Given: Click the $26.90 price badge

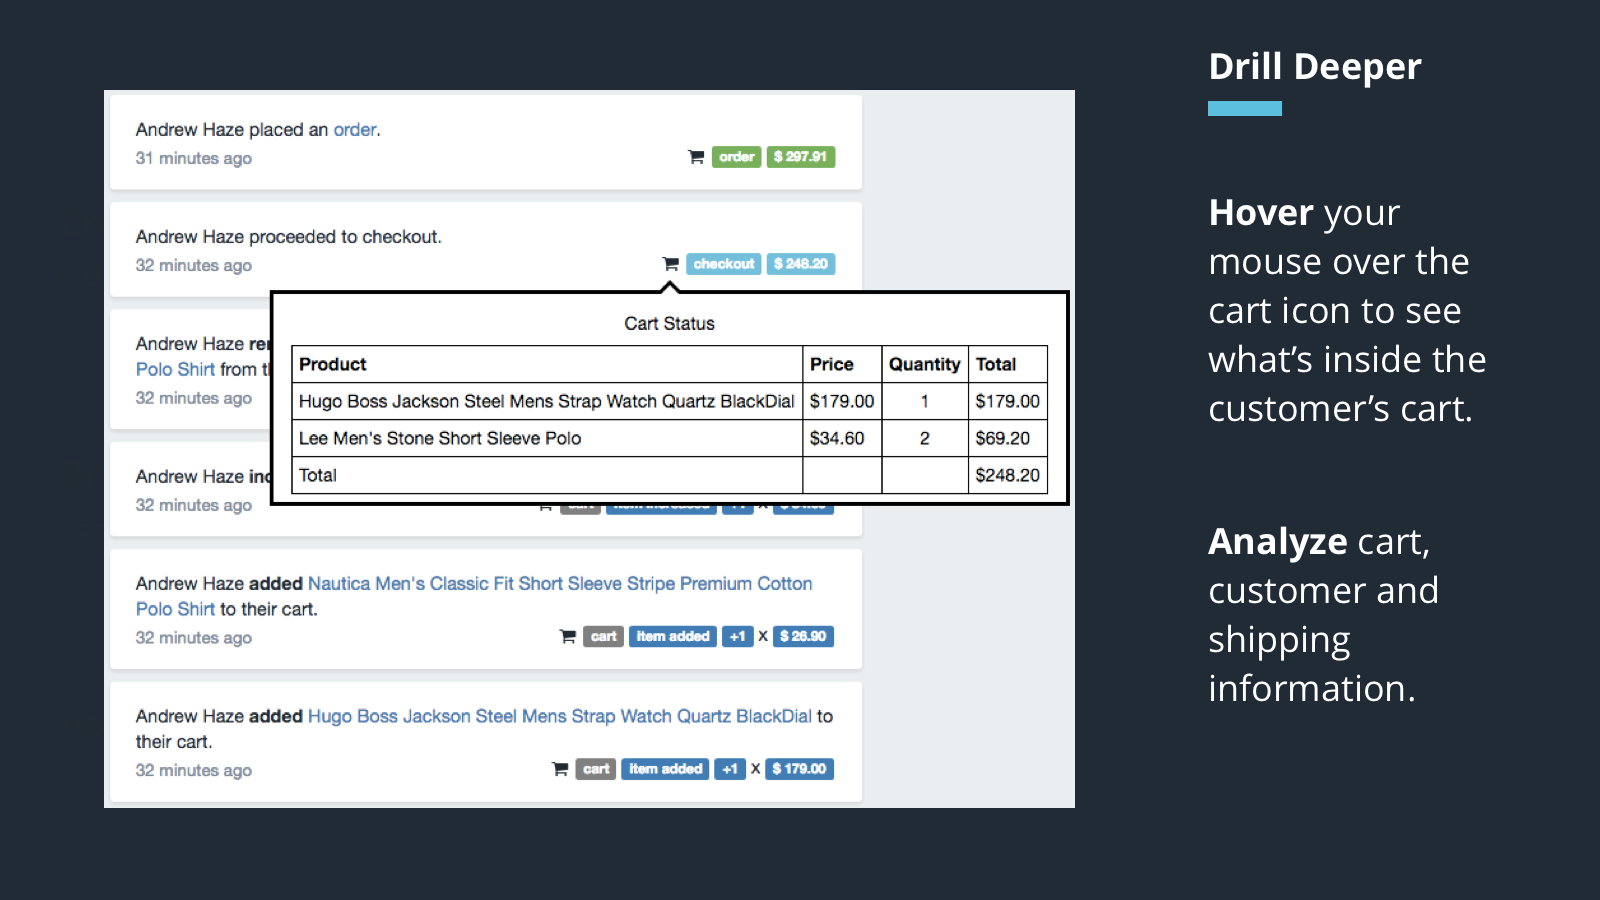Looking at the screenshot, I should [x=803, y=636].
